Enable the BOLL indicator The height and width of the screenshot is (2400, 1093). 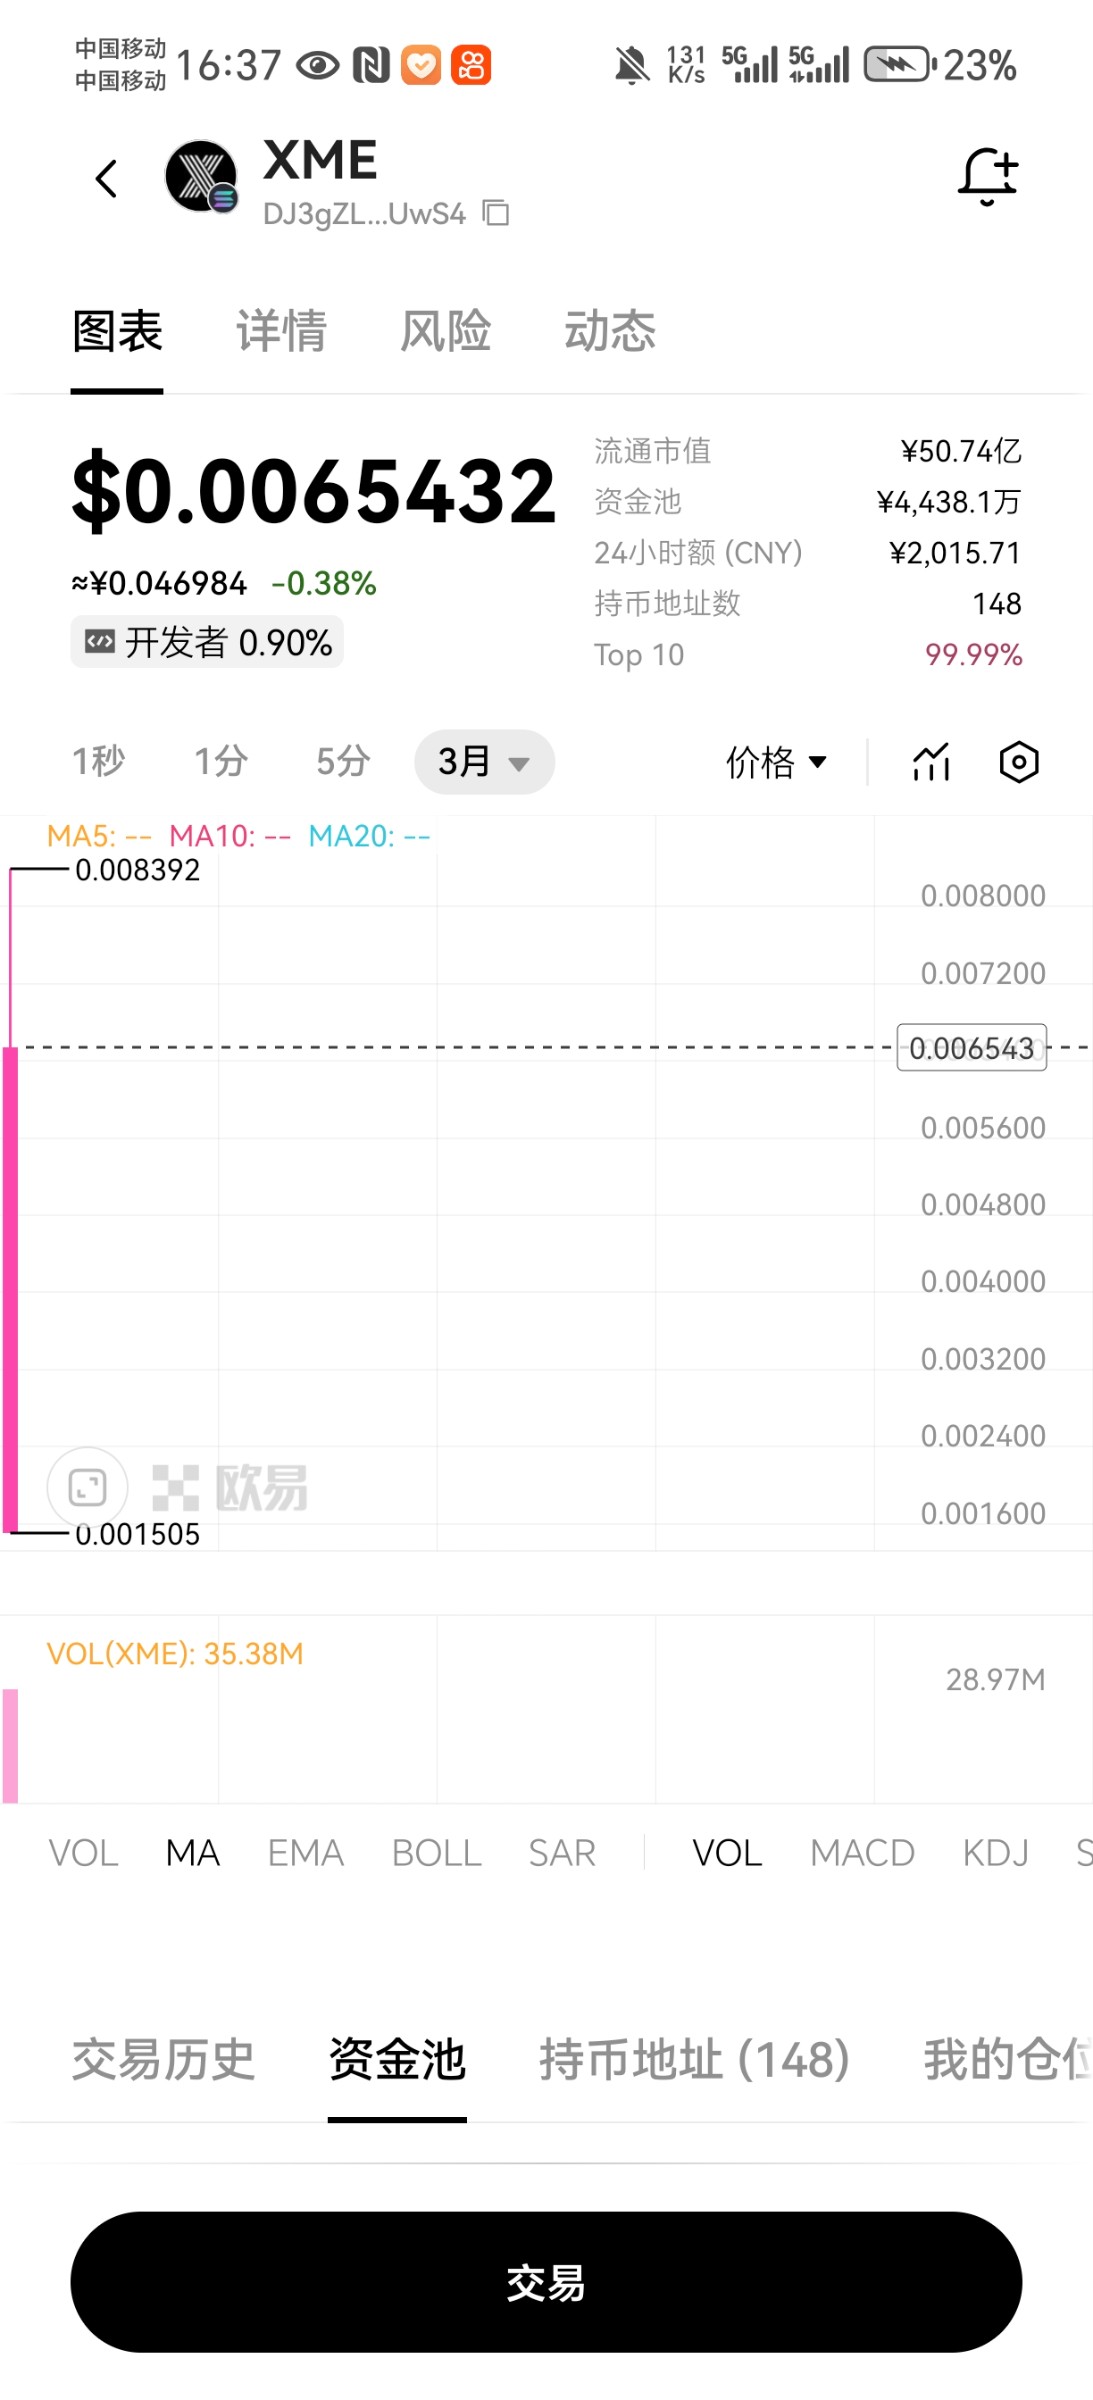[436, 1853]
